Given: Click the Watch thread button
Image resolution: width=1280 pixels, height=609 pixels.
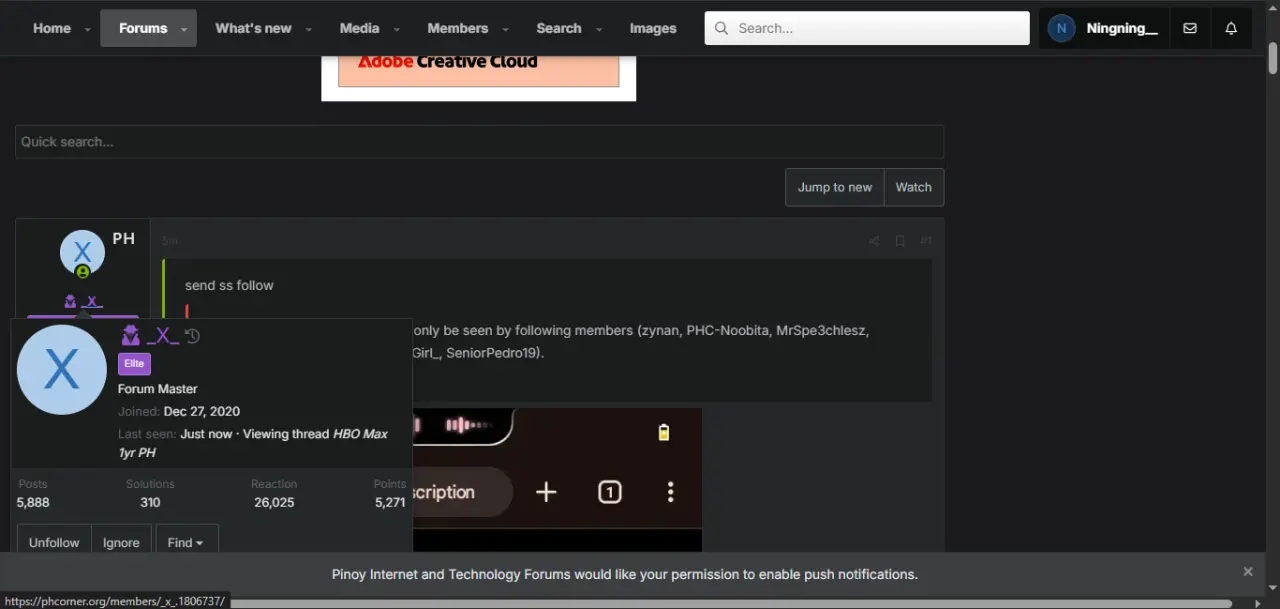Looking at the screenshot, I should (x=914, y=187).
